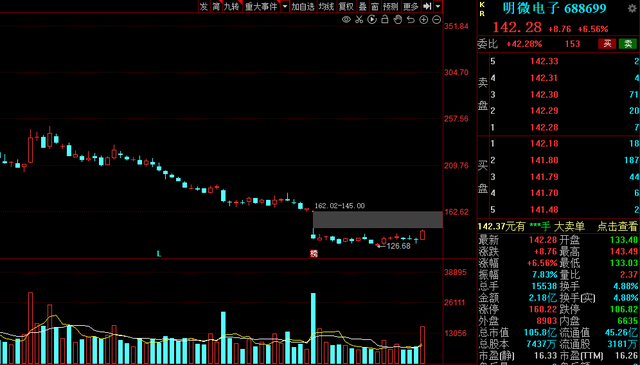Click the jump-to-end arrow icon in toolbar
This screenshot has height=365, width=640.
427,6
